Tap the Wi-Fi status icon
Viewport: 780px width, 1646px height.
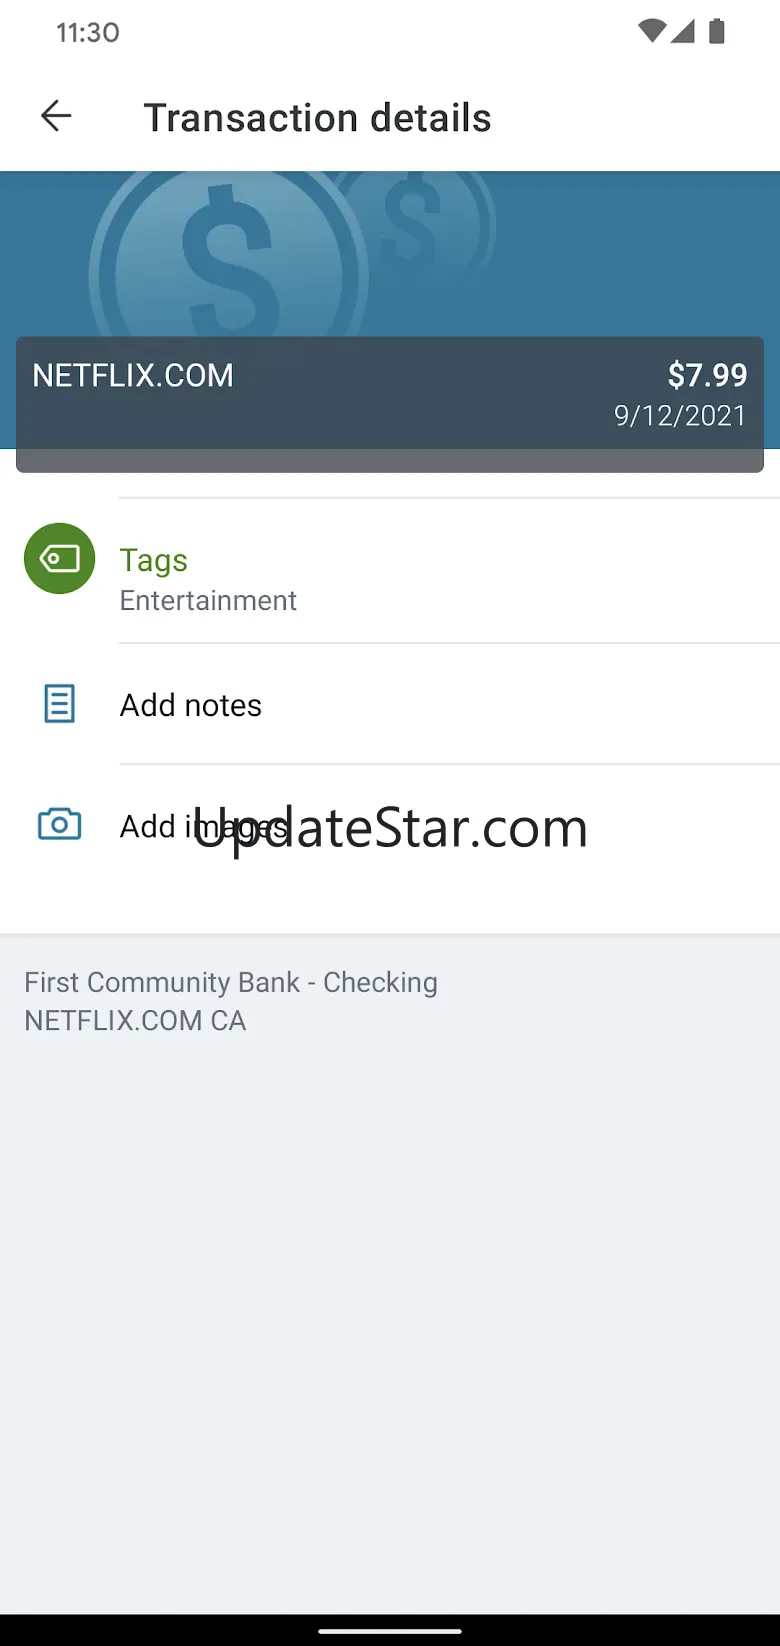click(x=651, y=32)
